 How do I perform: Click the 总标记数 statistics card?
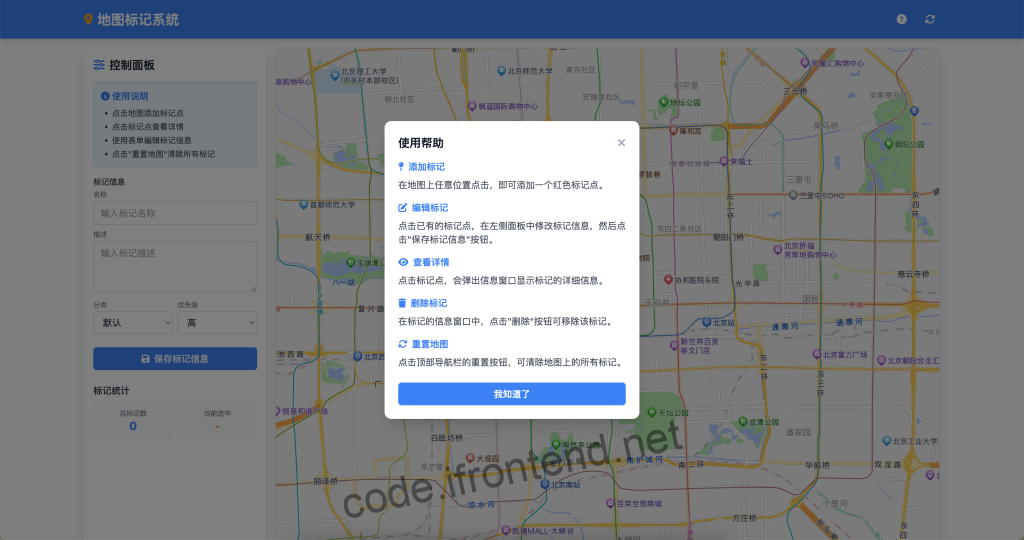tap(133, 420)
